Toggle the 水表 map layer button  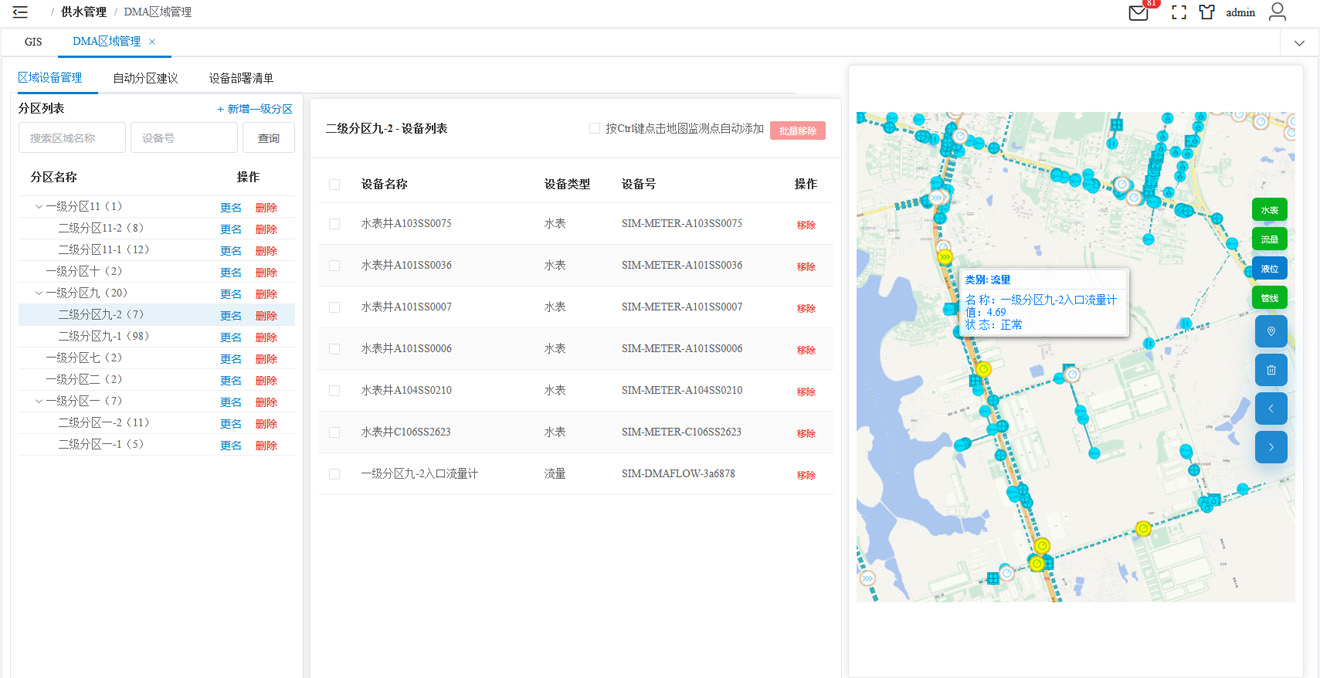coord(1269,210)
